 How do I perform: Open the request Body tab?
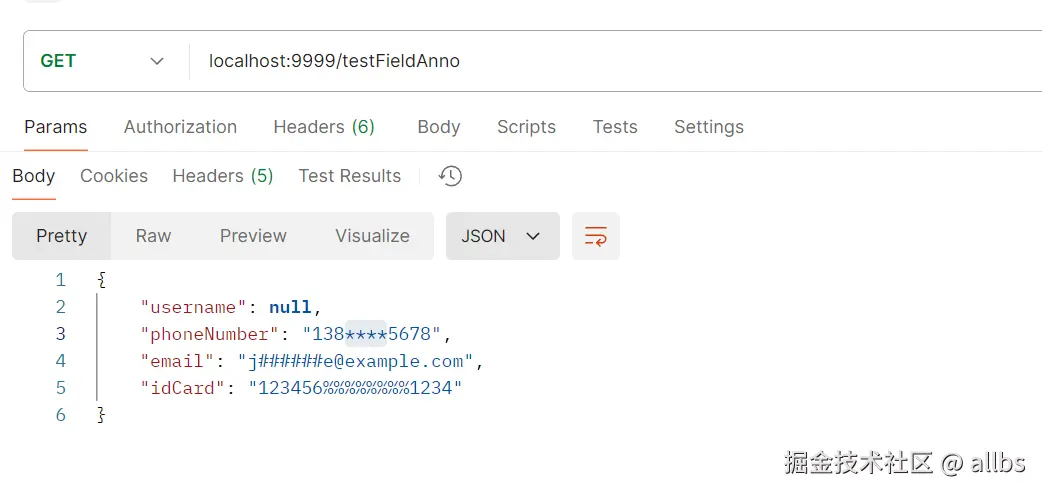(439, 127)
